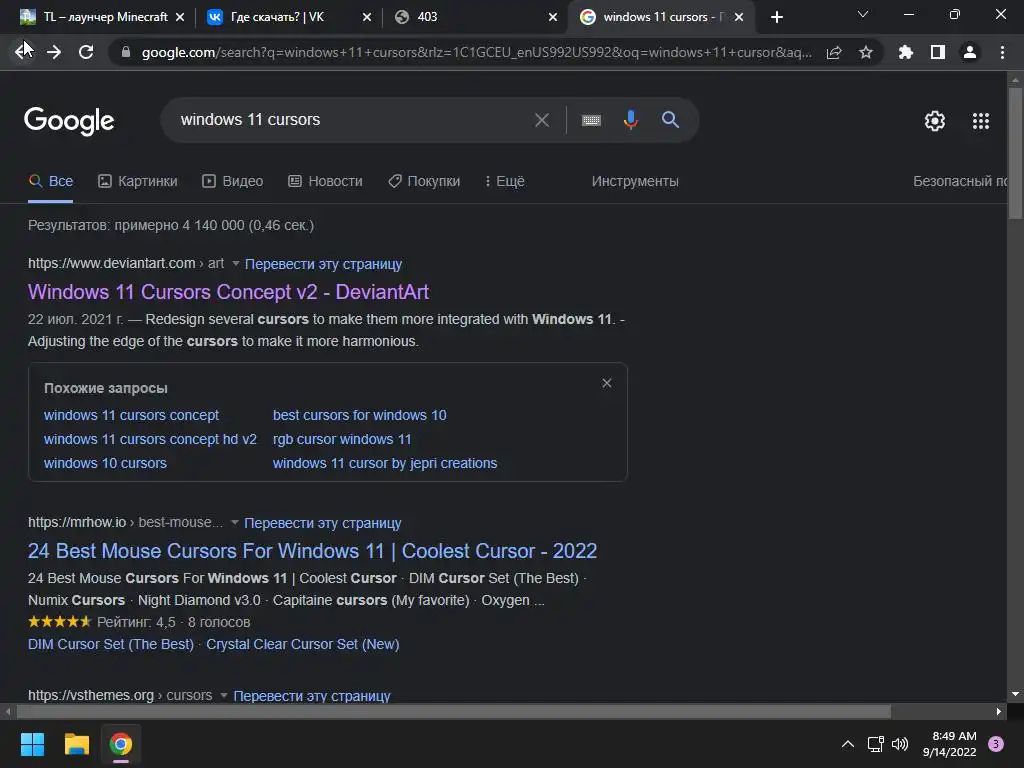View site information lock icon
The height and width of the screenshot is (768, 1024).
click(x=125, y=52)
